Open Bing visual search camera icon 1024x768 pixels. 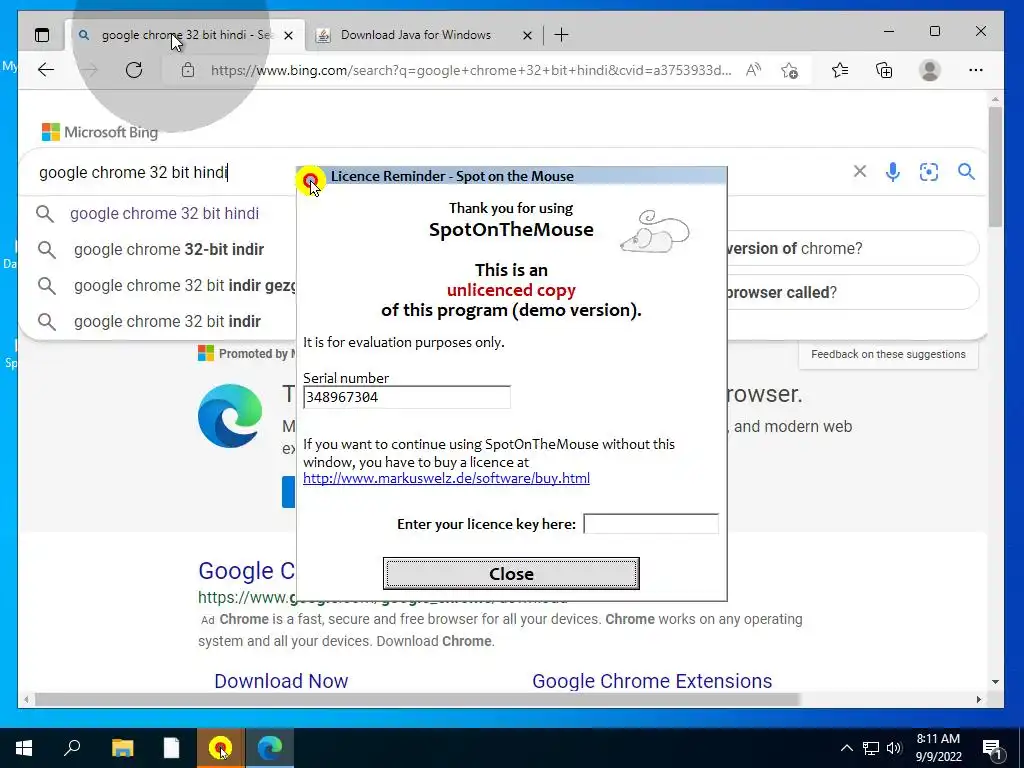929,172
